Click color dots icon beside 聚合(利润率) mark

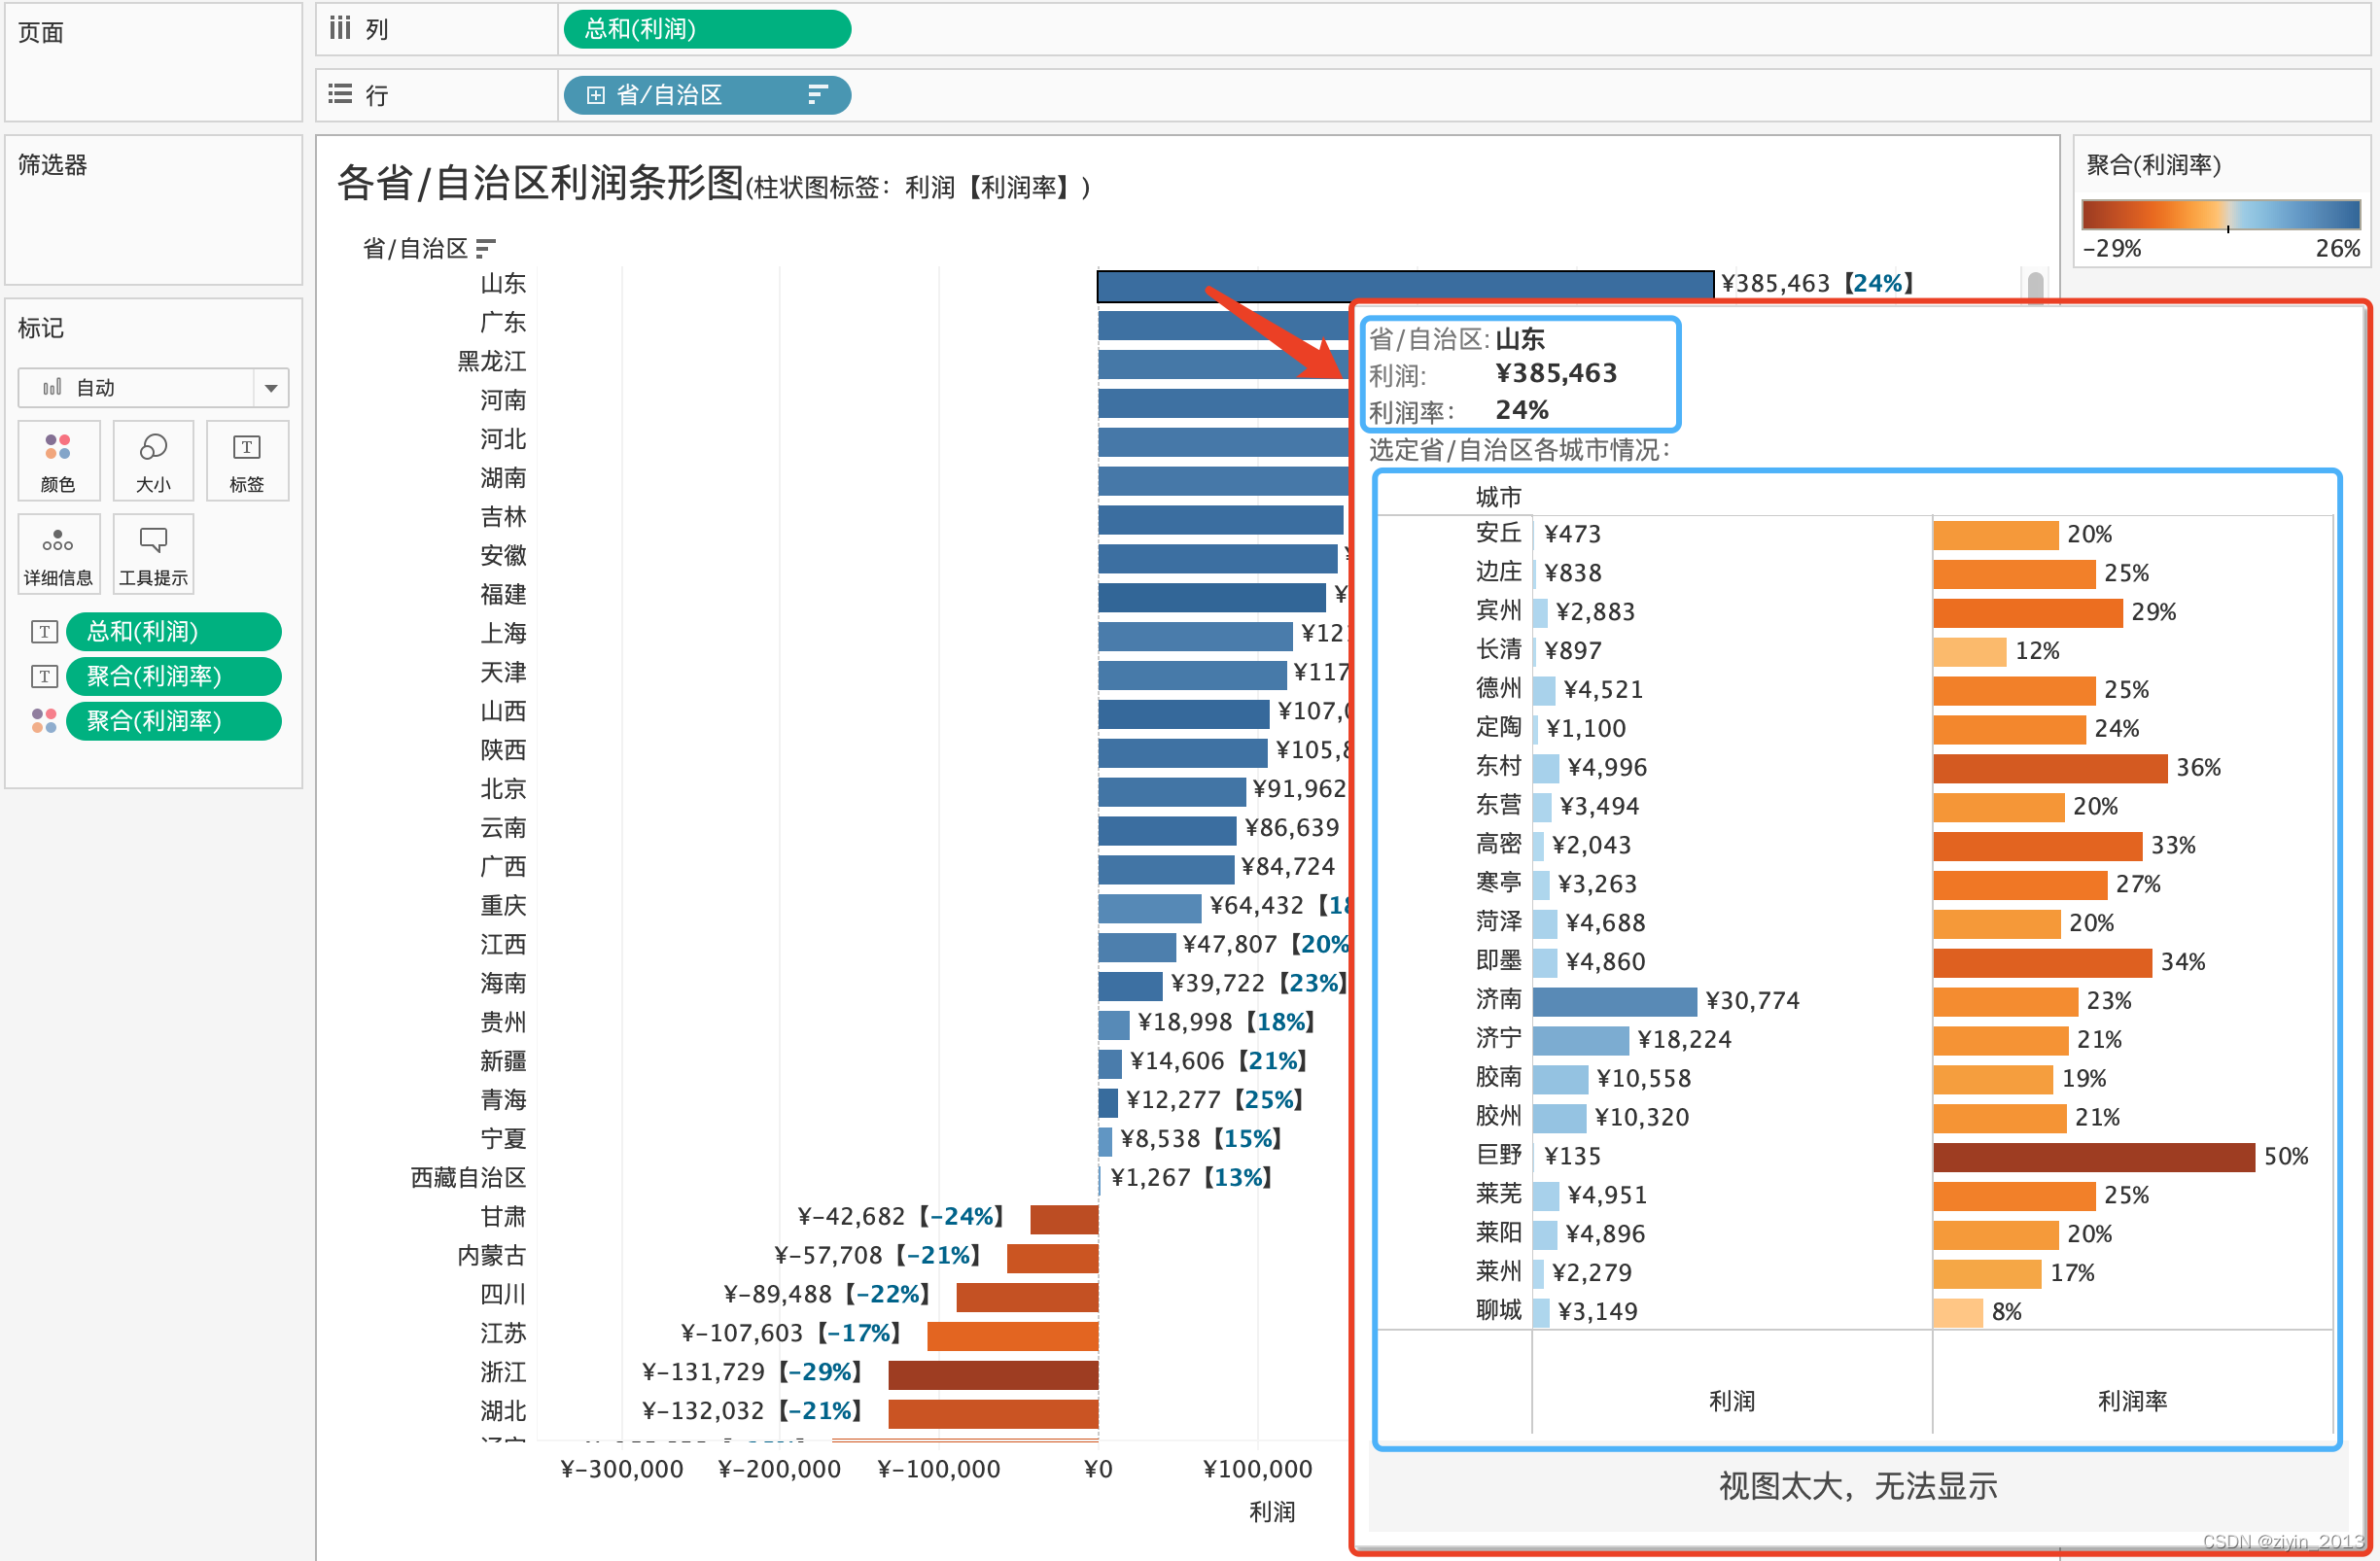44,720
